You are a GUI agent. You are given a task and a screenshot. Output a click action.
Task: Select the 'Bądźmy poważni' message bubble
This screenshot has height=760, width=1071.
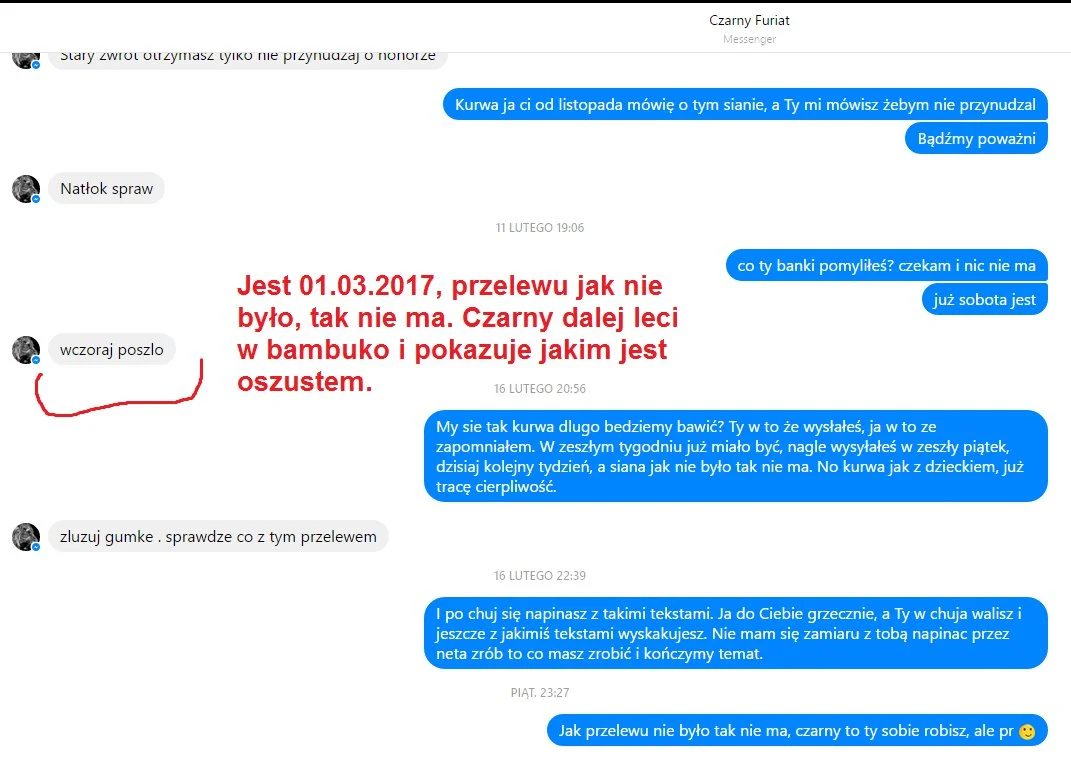(976, 139)
